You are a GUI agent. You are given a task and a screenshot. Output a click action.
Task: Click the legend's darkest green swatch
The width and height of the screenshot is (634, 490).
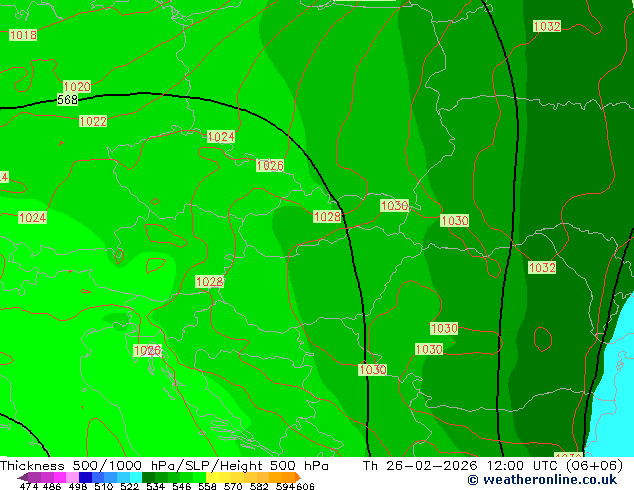pyautogui.click(x=148, y=477)
